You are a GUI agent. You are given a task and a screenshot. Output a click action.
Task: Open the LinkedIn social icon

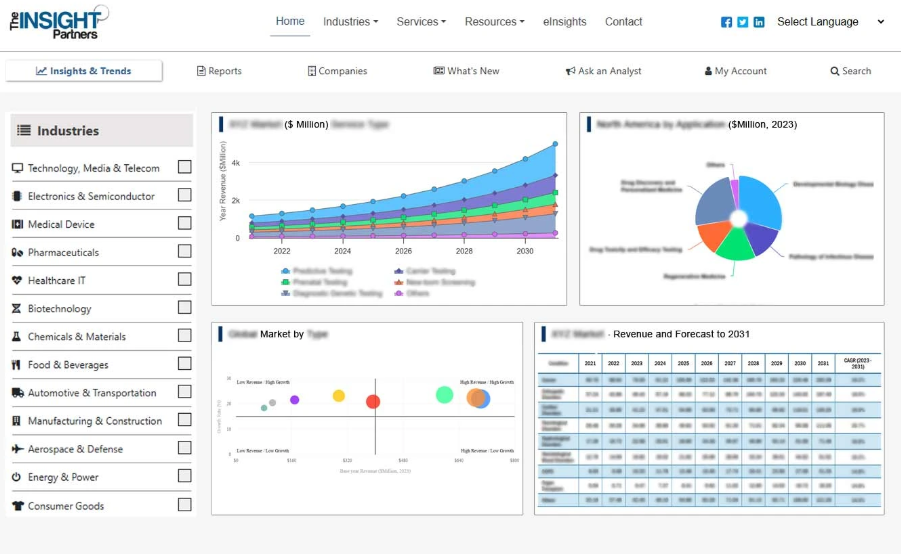759,22
